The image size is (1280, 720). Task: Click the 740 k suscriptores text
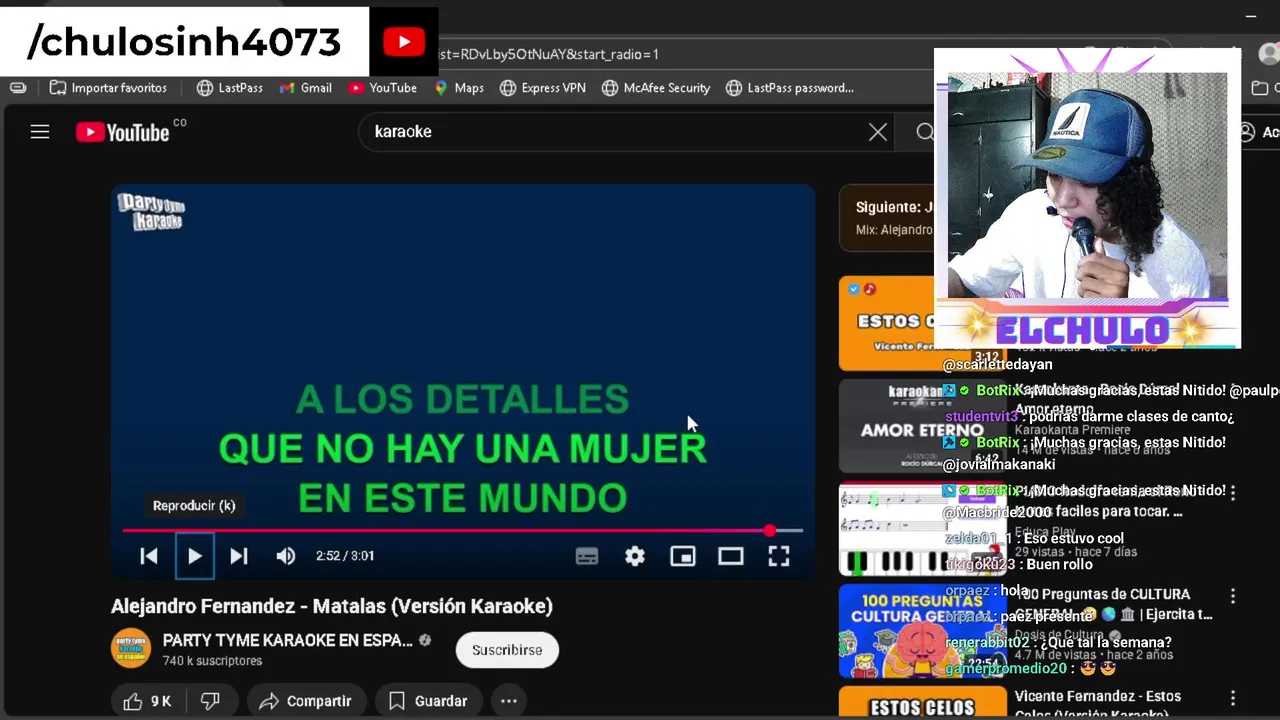click(x=212, y=661)
